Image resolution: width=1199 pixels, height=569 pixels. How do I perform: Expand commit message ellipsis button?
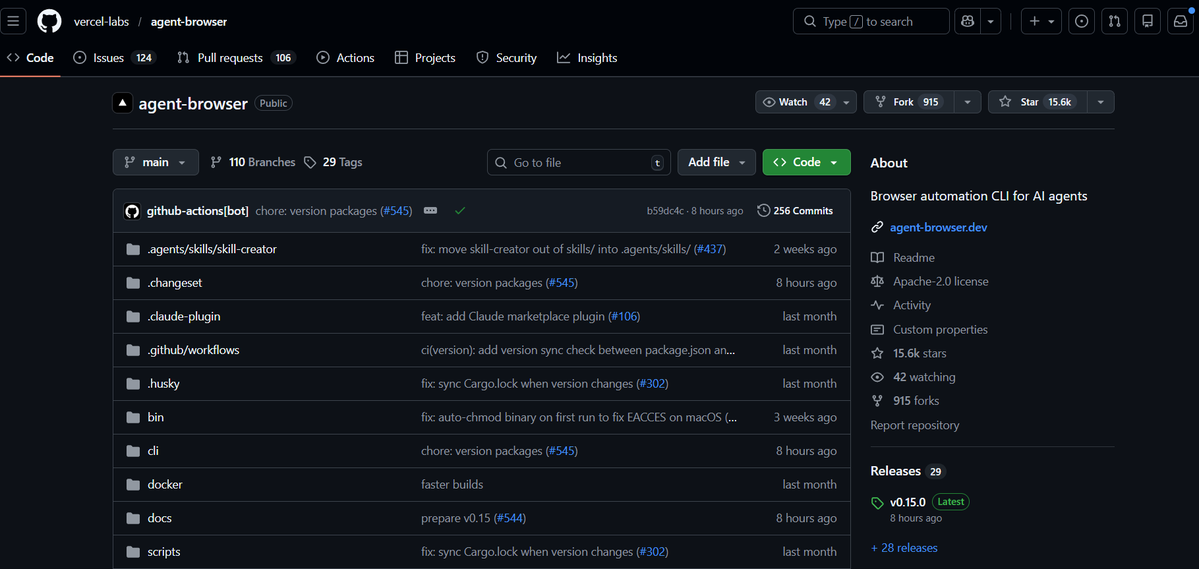[x=430, y=211]
